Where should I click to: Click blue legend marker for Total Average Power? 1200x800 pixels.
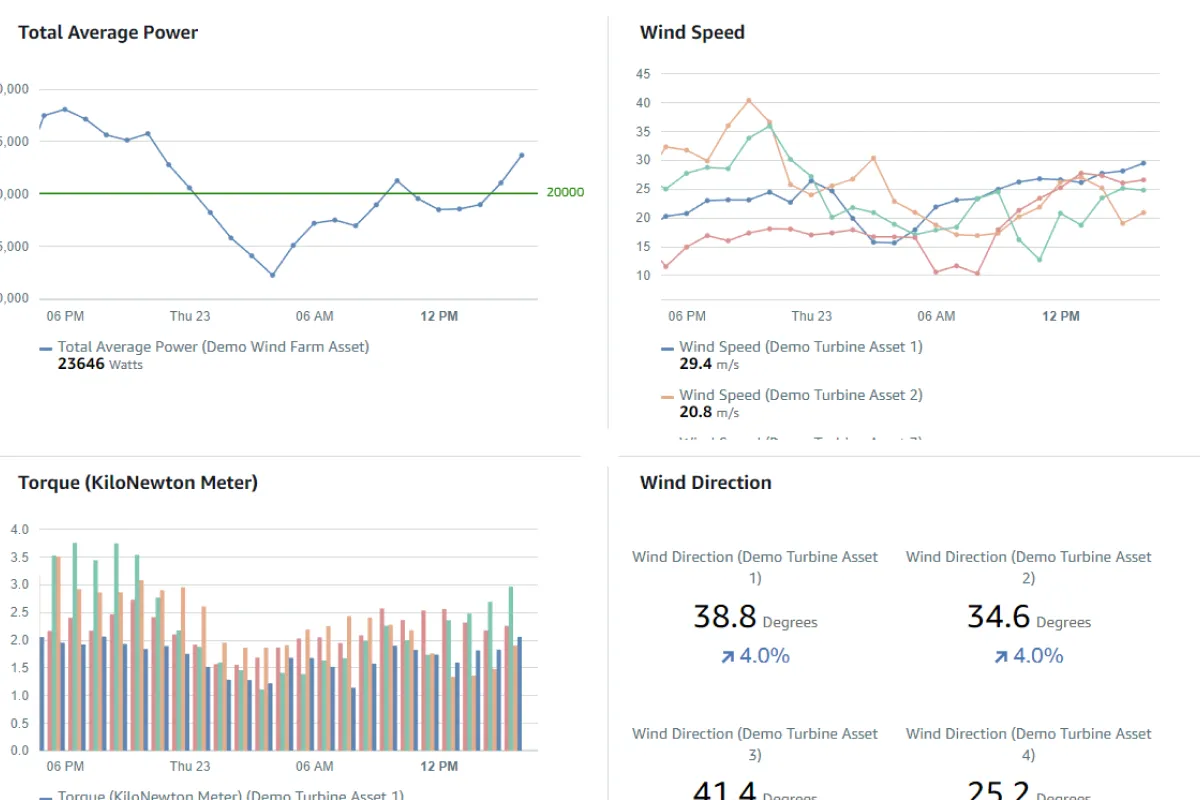point(45,348)
